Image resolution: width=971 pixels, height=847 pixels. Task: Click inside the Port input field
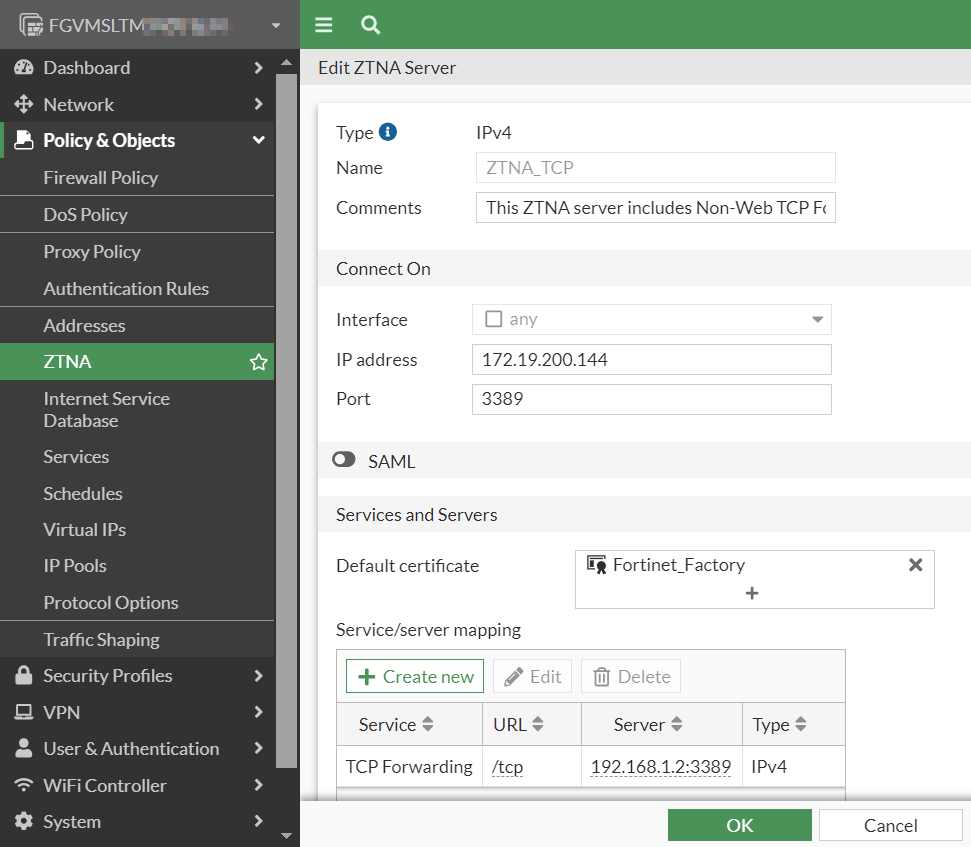651,399
